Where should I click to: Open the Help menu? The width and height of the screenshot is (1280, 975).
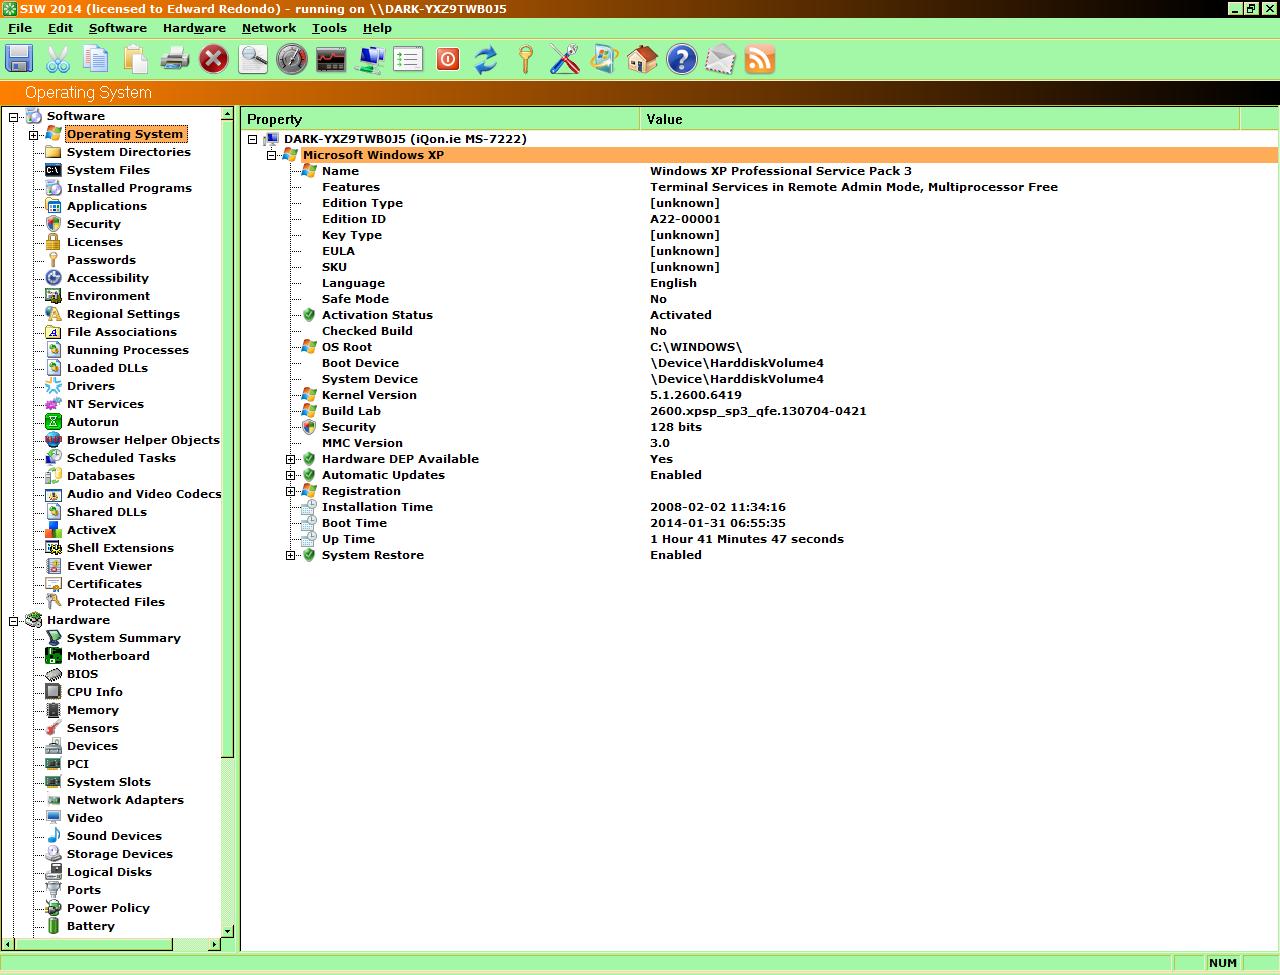coord(377,28)
